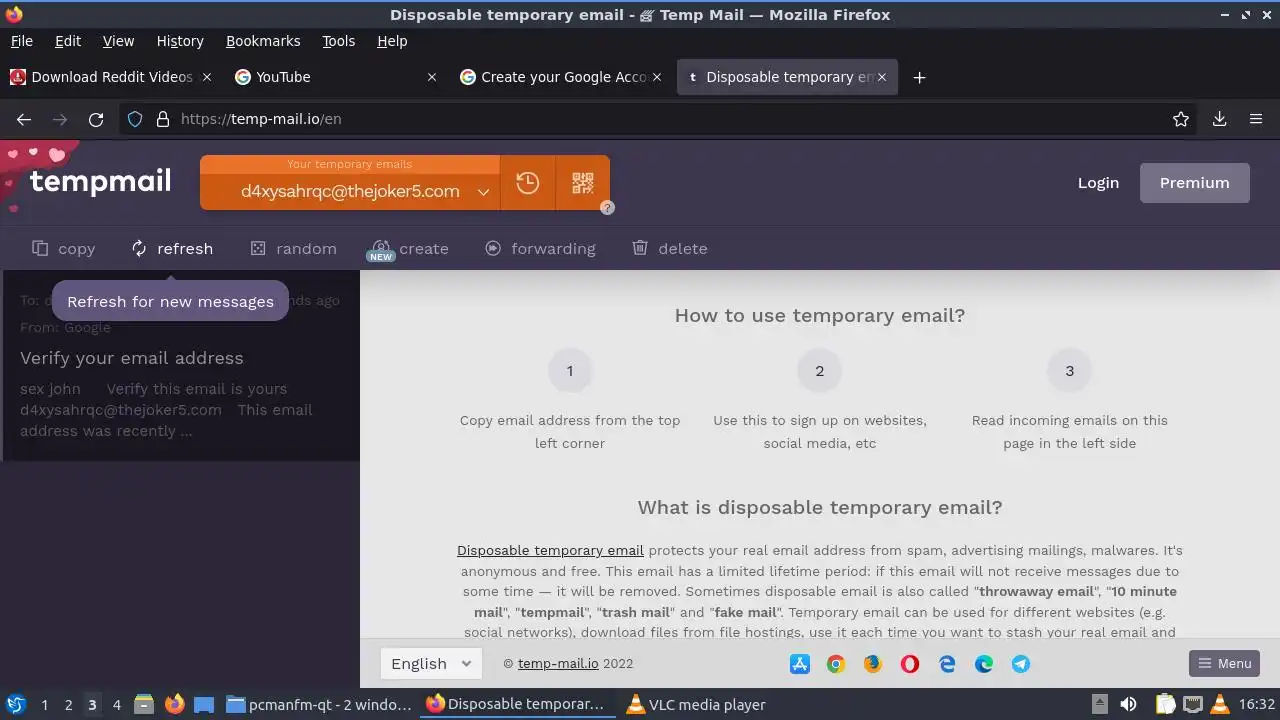
Task: Click the Premium button
Action: [1195, 183]
